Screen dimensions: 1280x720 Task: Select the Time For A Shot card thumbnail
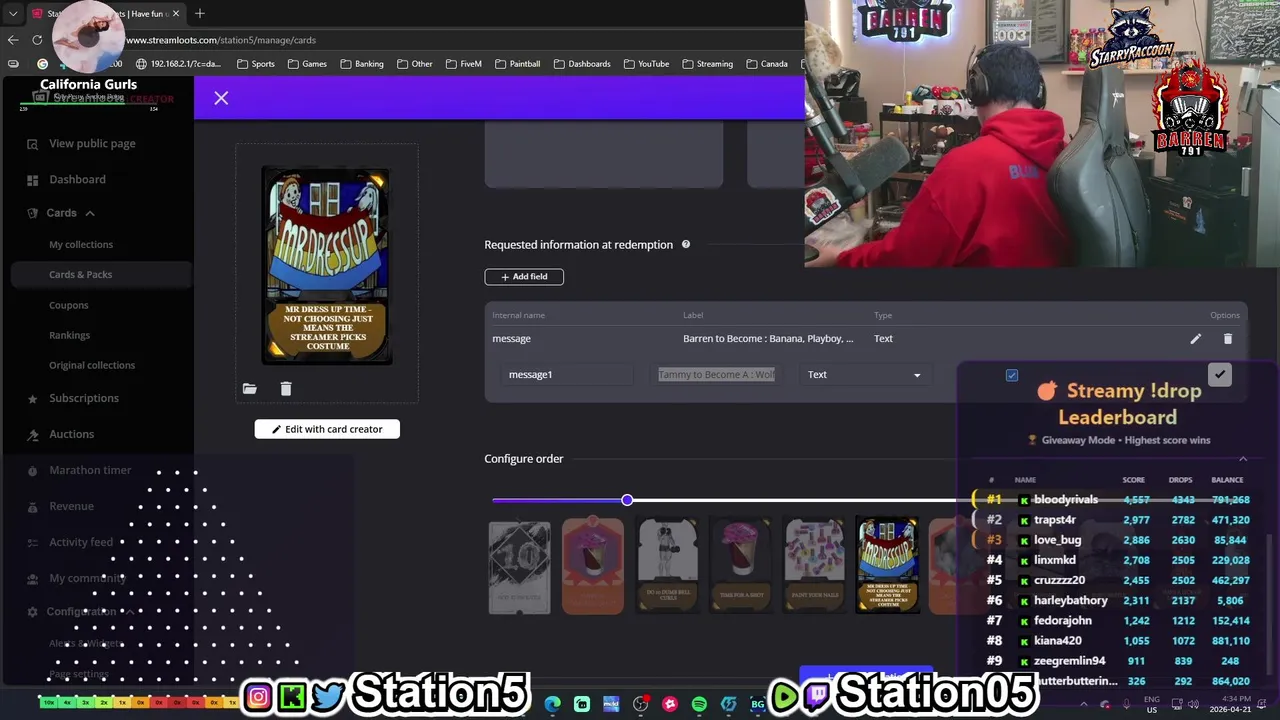[x=741, y=565]
